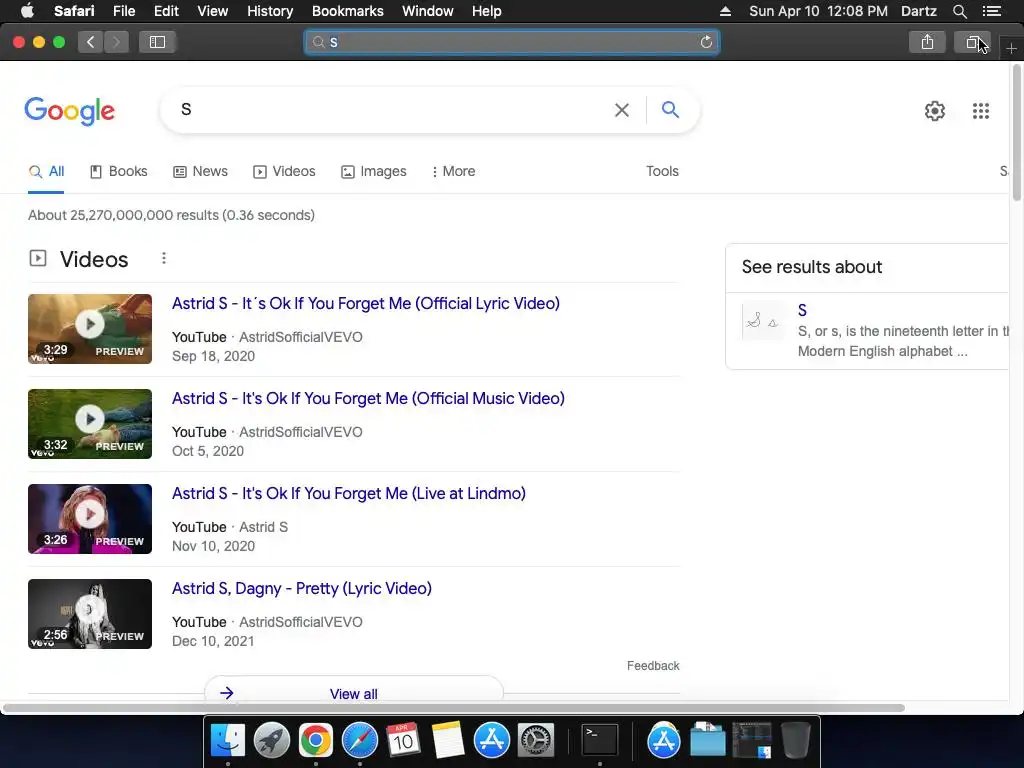This screenshot has width=1024, height=768.
Task: Select the All results tab
Action: [x=46, y=171]
